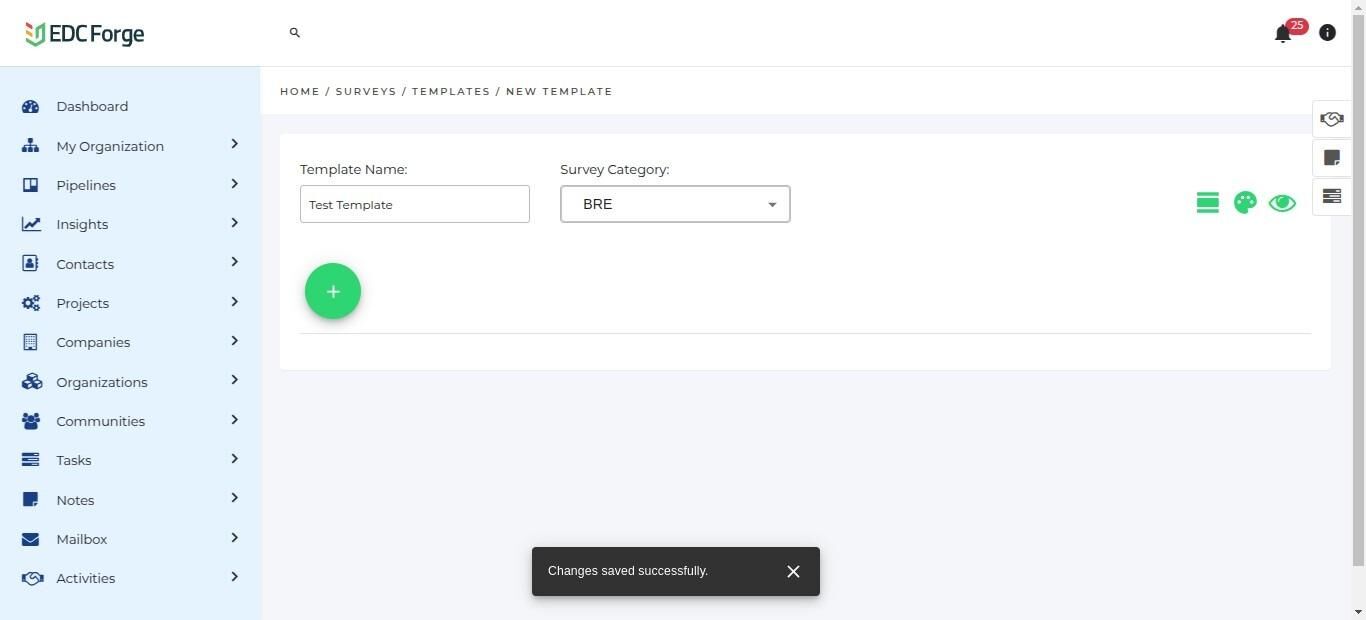Open the sticky note quick-action side icon
Image resolution: width=1366 pixels, height=620 pixels.
click(1331, 158)
